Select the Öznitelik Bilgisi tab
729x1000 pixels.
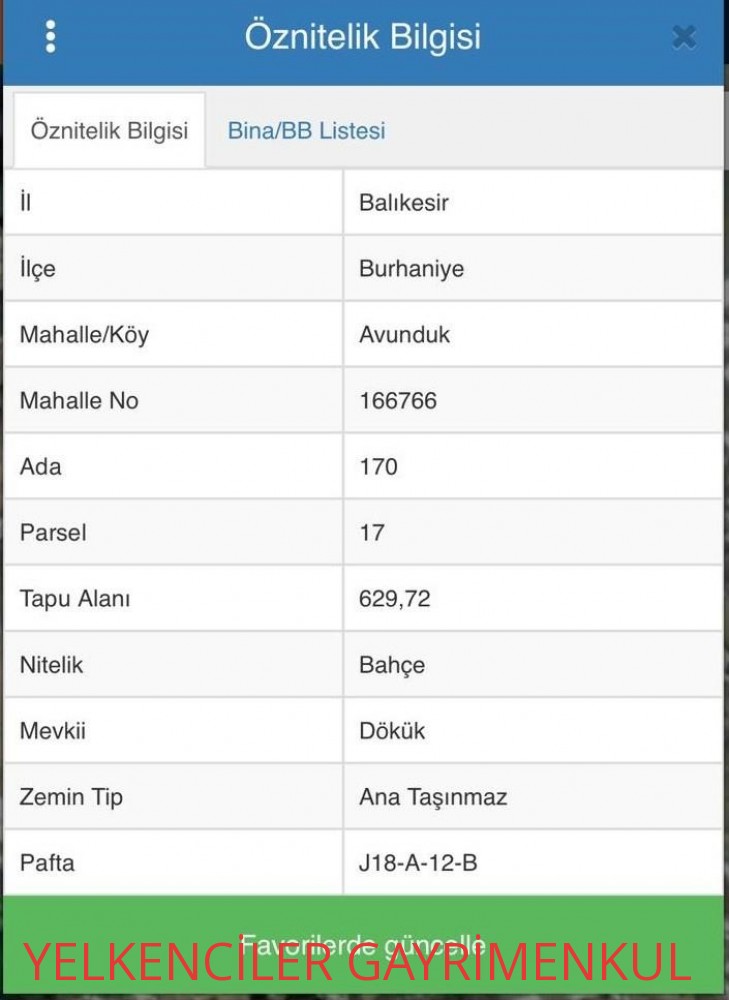pos(110,131)
